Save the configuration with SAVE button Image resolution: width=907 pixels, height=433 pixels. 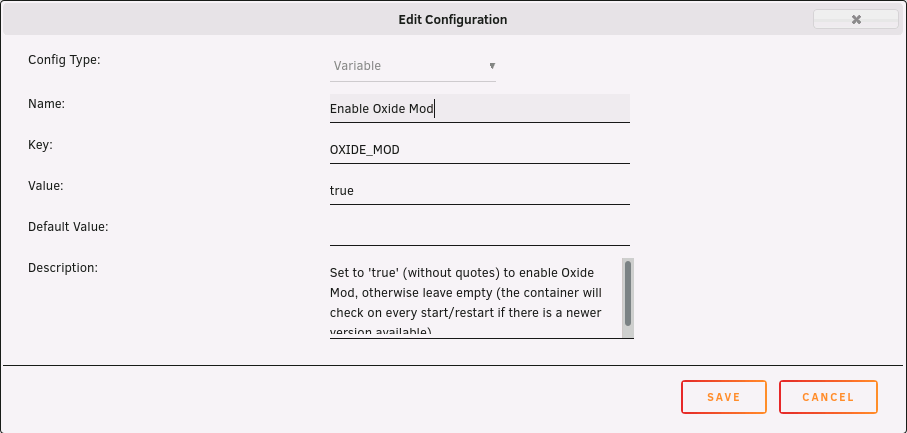click(x=724, y=397)
